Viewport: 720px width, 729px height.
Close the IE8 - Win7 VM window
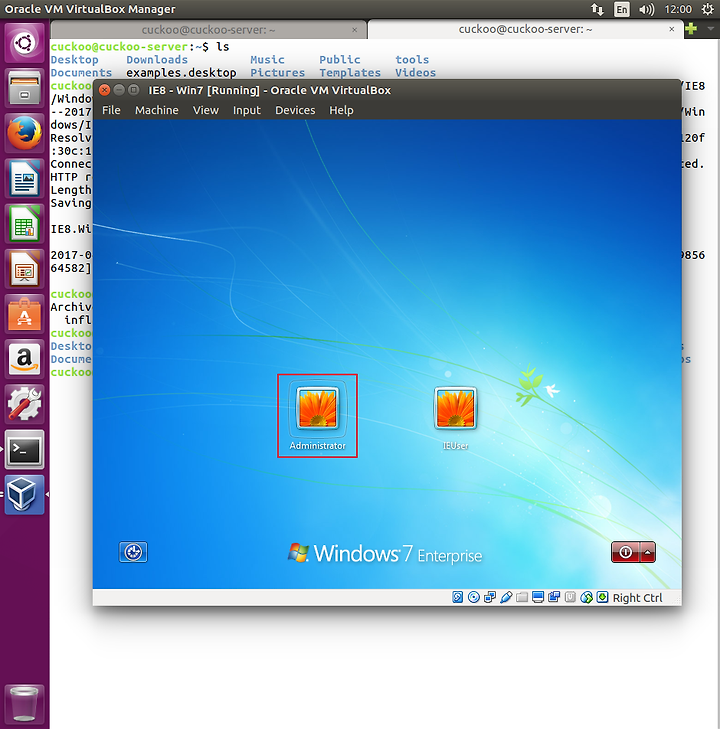tap(105, 90)
